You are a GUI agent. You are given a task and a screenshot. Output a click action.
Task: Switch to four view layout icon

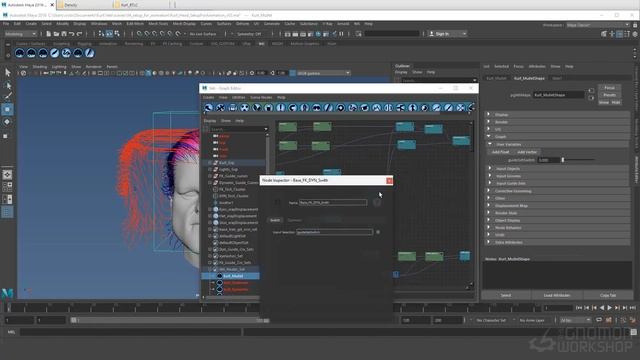[7, 187]
